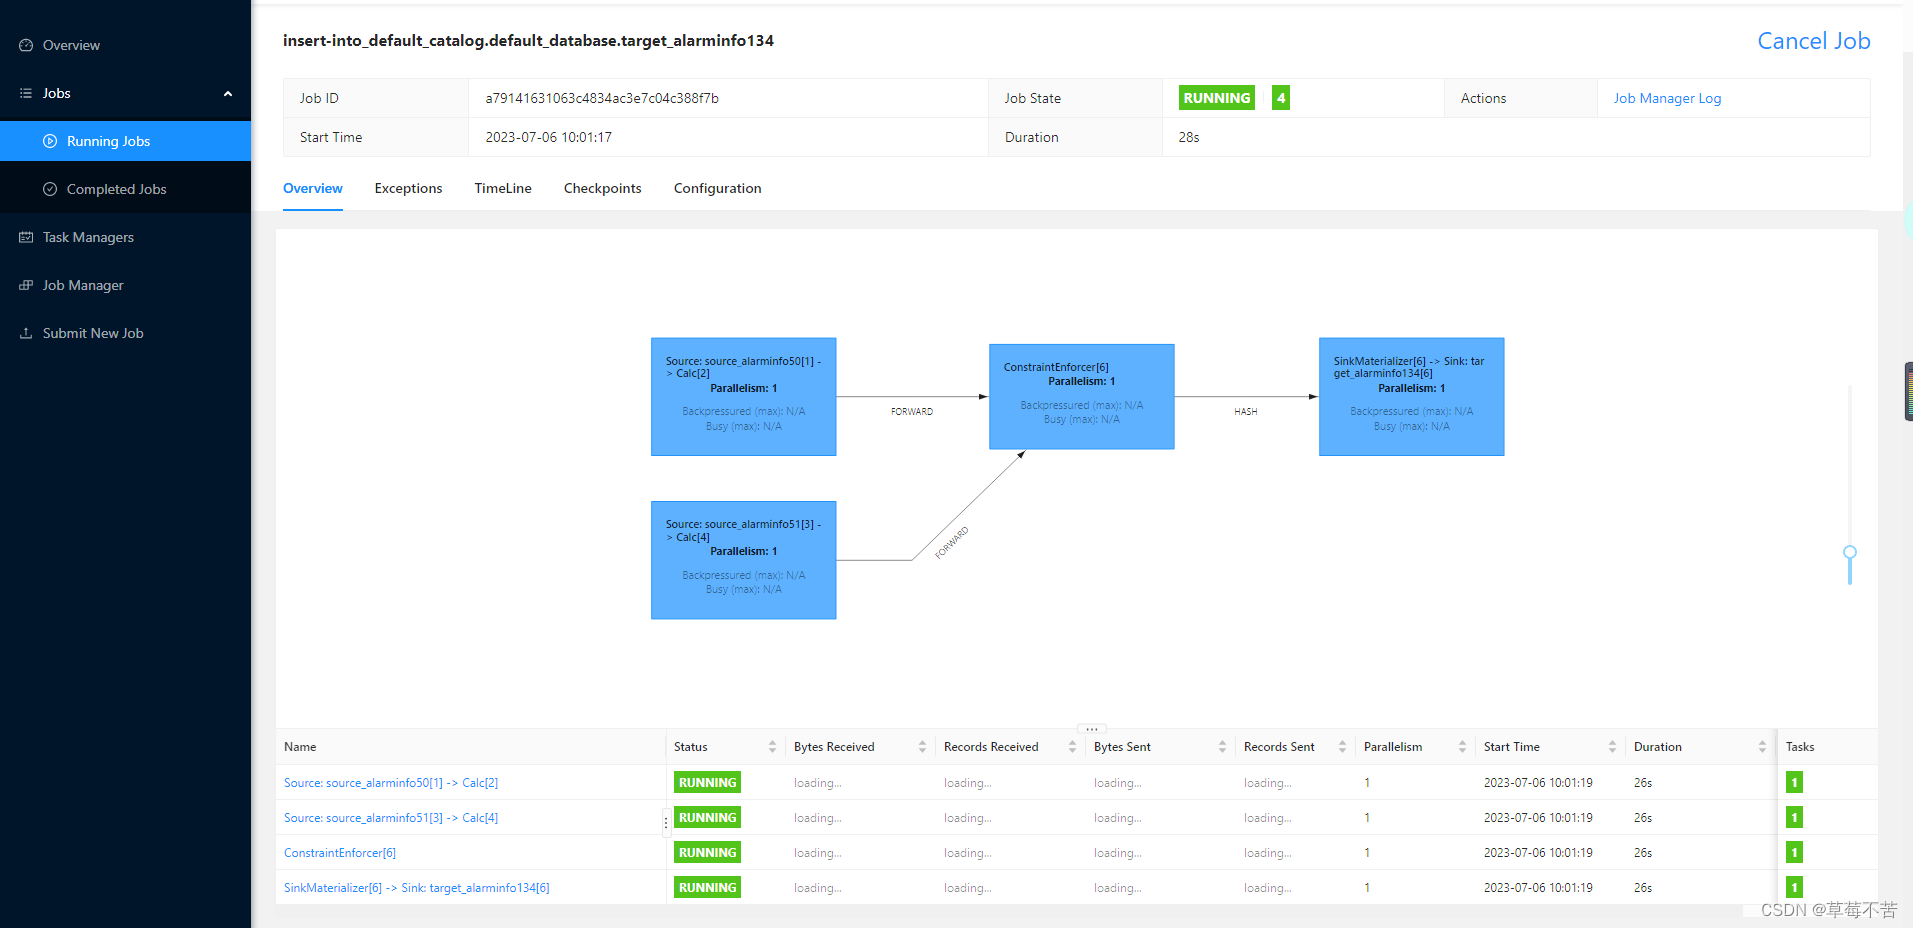Click the Tasks column header
The height and width of the screenshot is (928, 1913).
pos(1800,747)
